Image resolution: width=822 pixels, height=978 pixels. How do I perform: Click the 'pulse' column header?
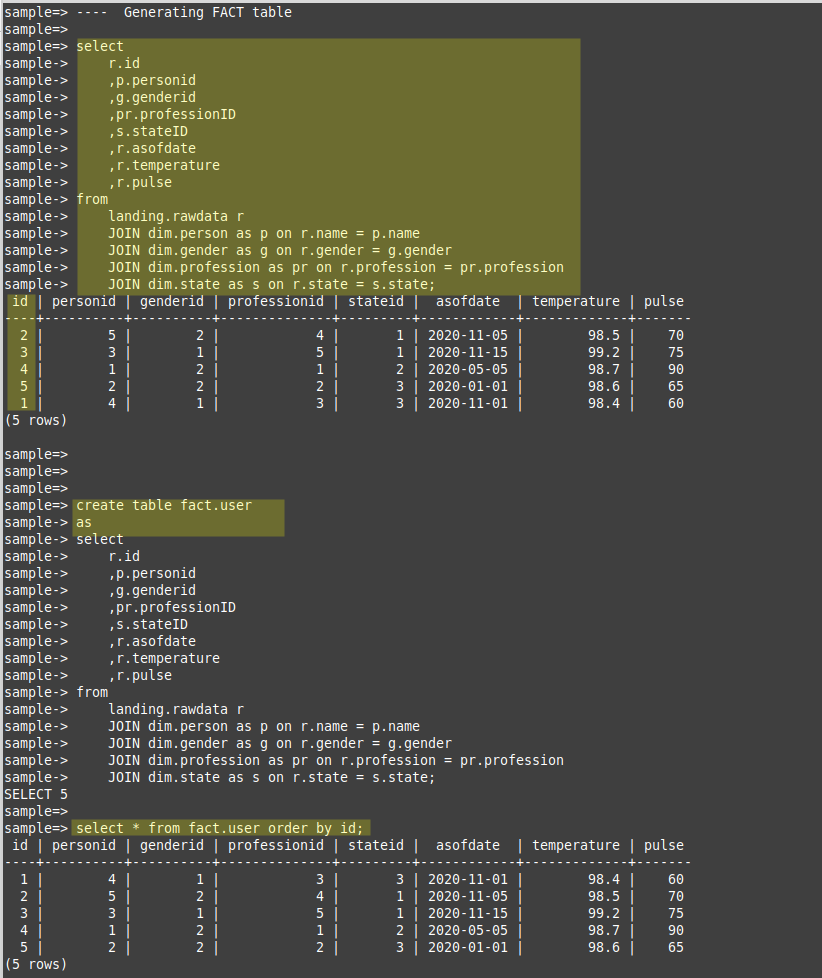[663, 300]
